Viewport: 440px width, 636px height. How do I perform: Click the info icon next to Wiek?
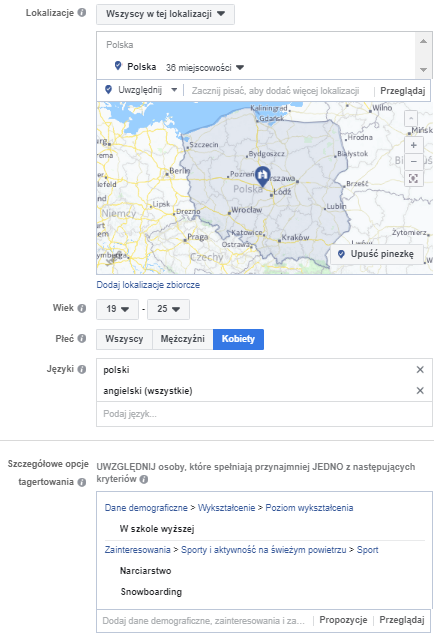coord(82,308)
